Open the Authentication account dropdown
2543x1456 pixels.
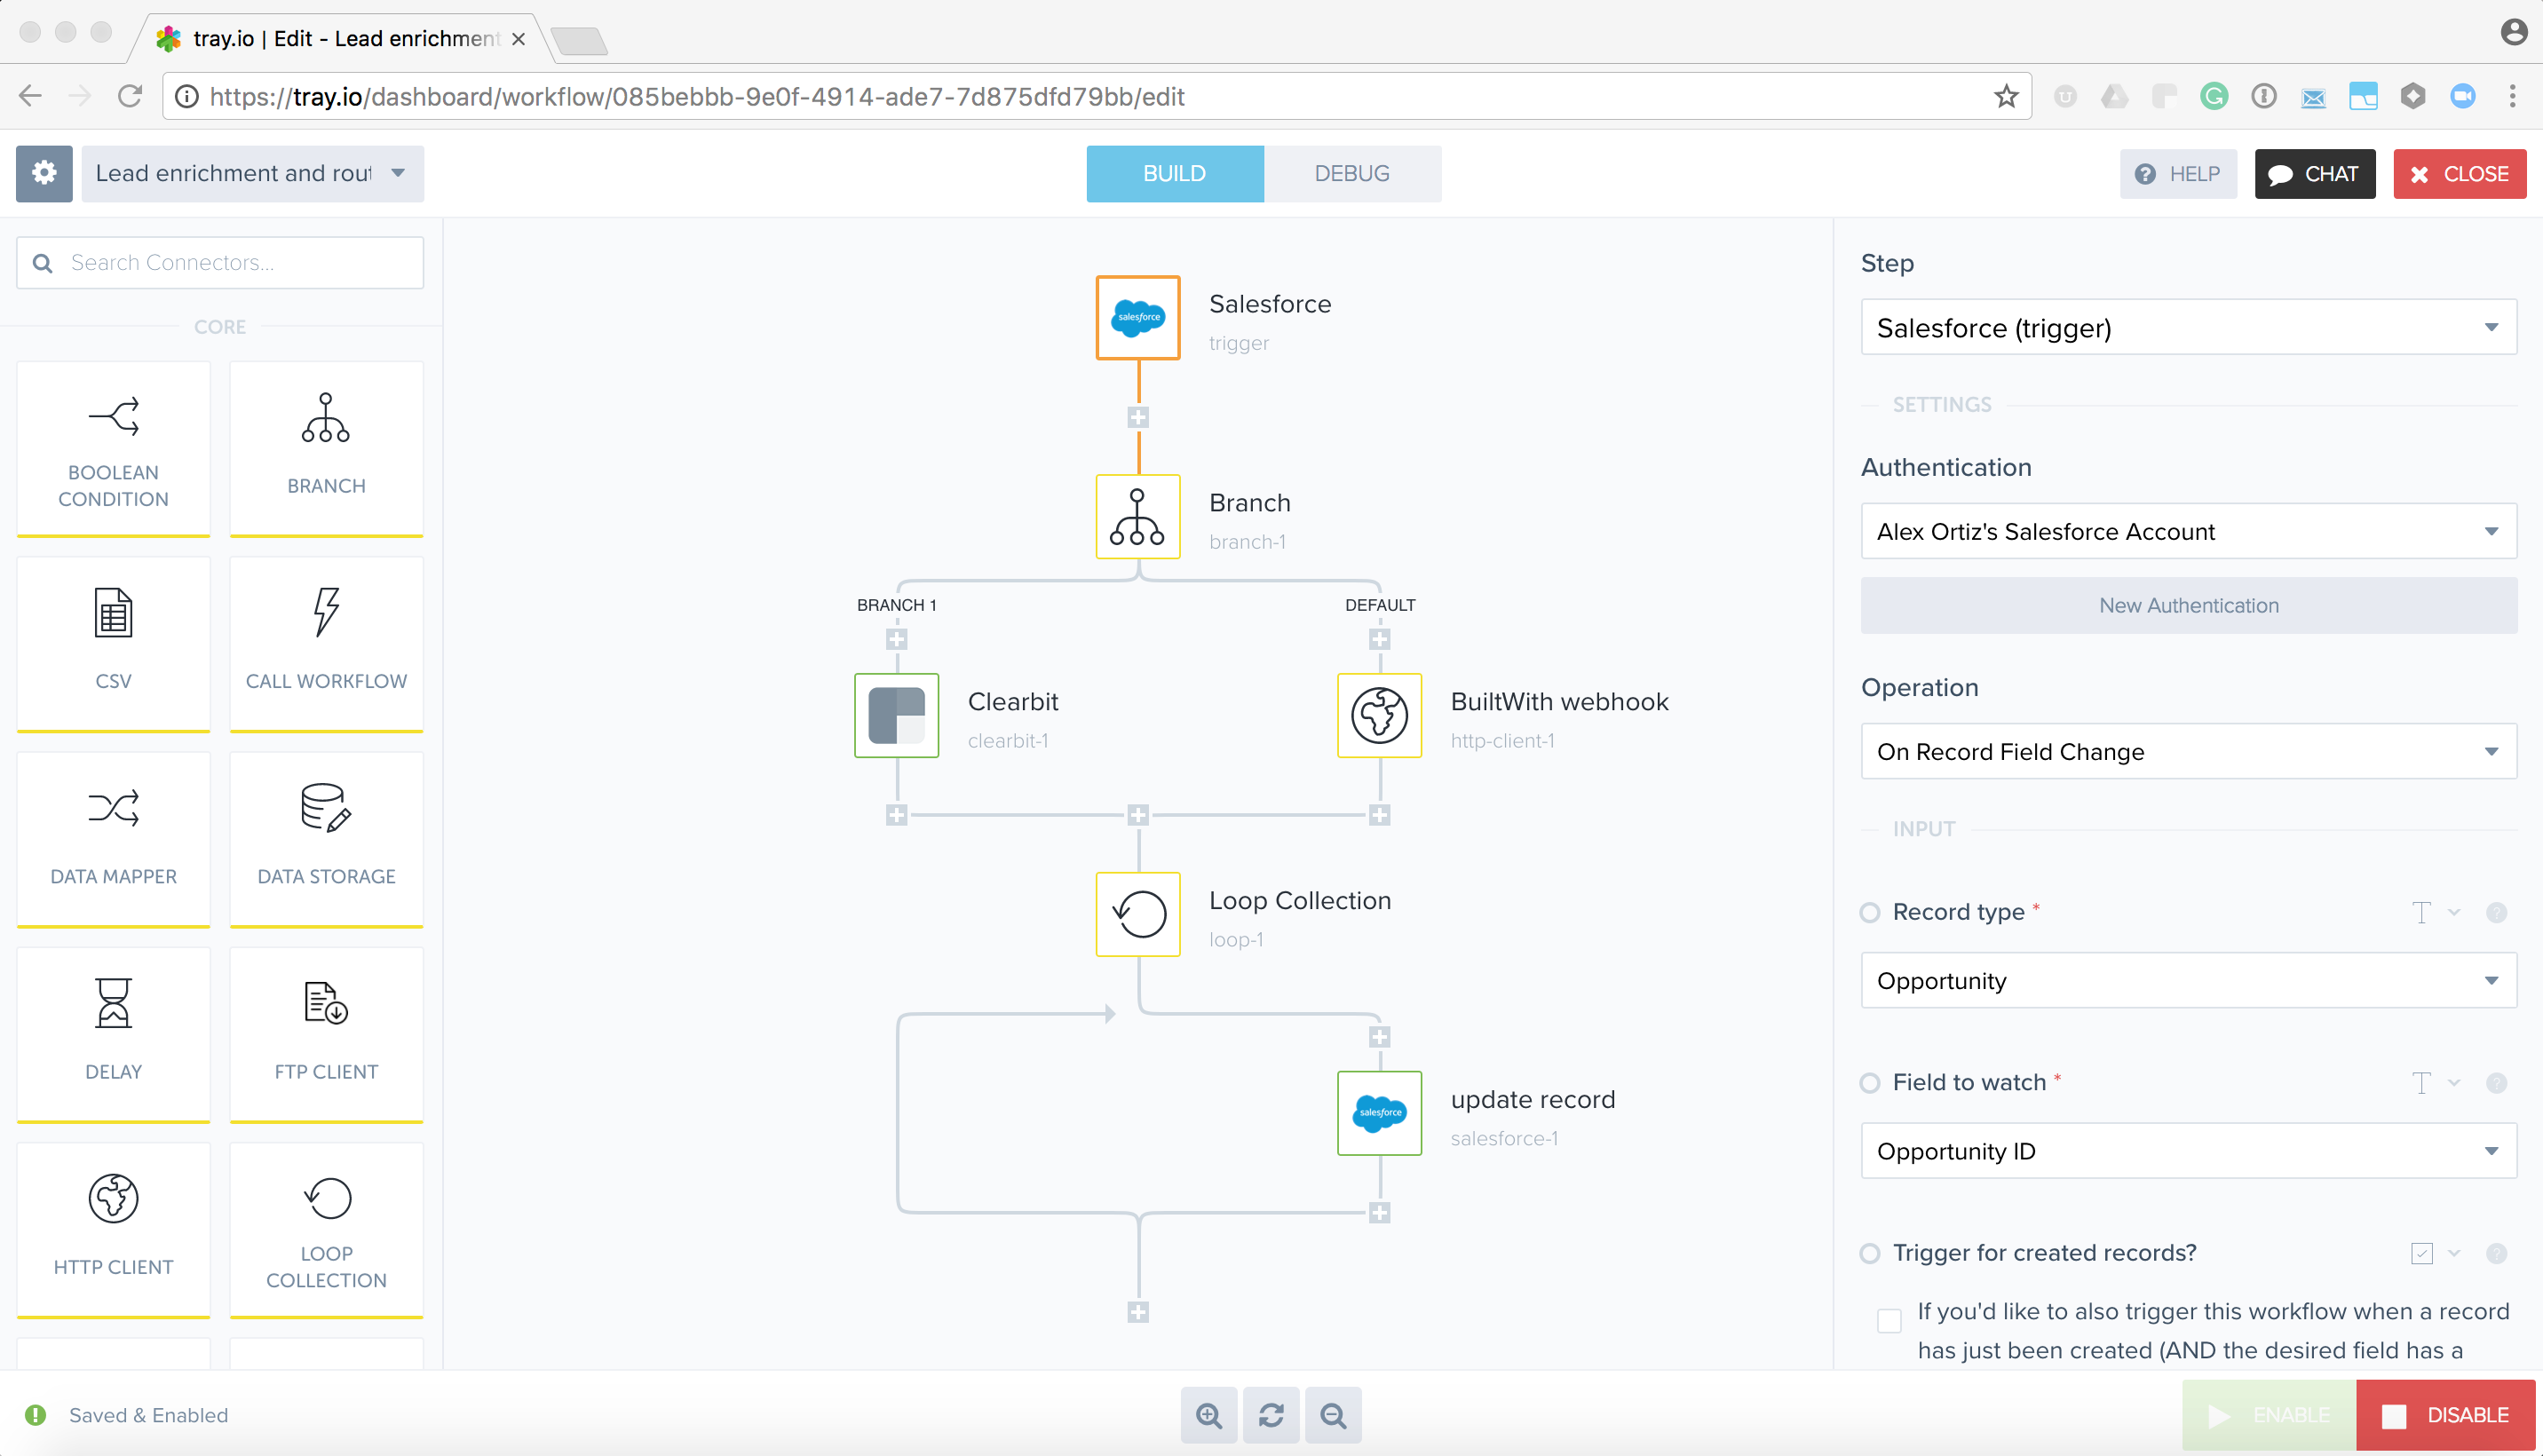point(2188,531)
